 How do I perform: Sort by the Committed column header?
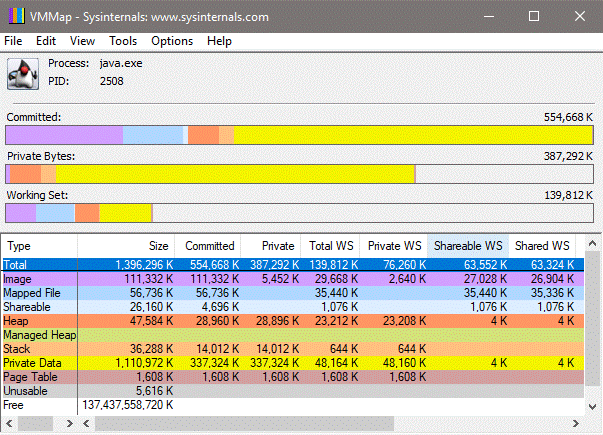pos(208,245)
